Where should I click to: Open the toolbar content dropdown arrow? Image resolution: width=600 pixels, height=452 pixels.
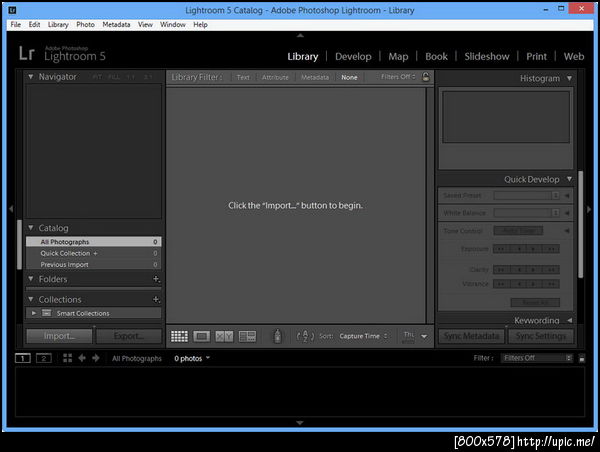pyautogui.click(x=424, y=336)
